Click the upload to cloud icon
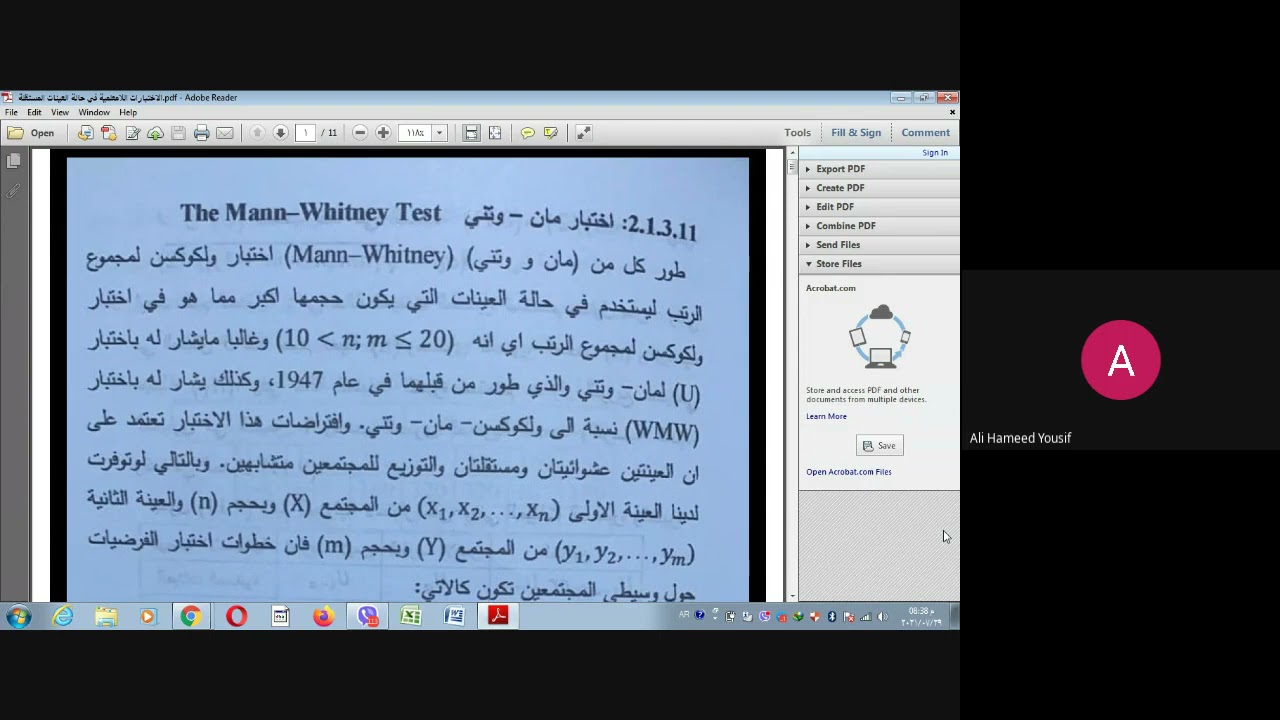This screenshot has width=1280, height=720. click(155, 133)
